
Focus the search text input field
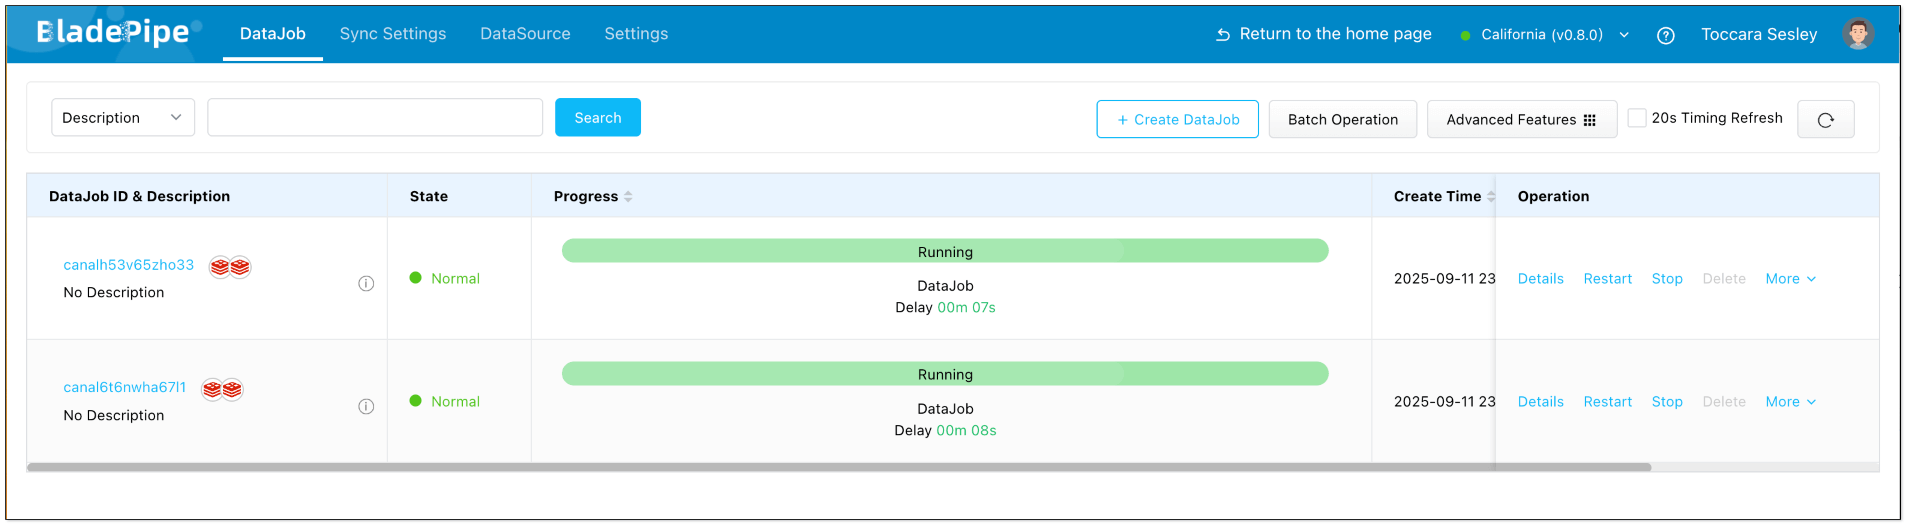(375, 118)
